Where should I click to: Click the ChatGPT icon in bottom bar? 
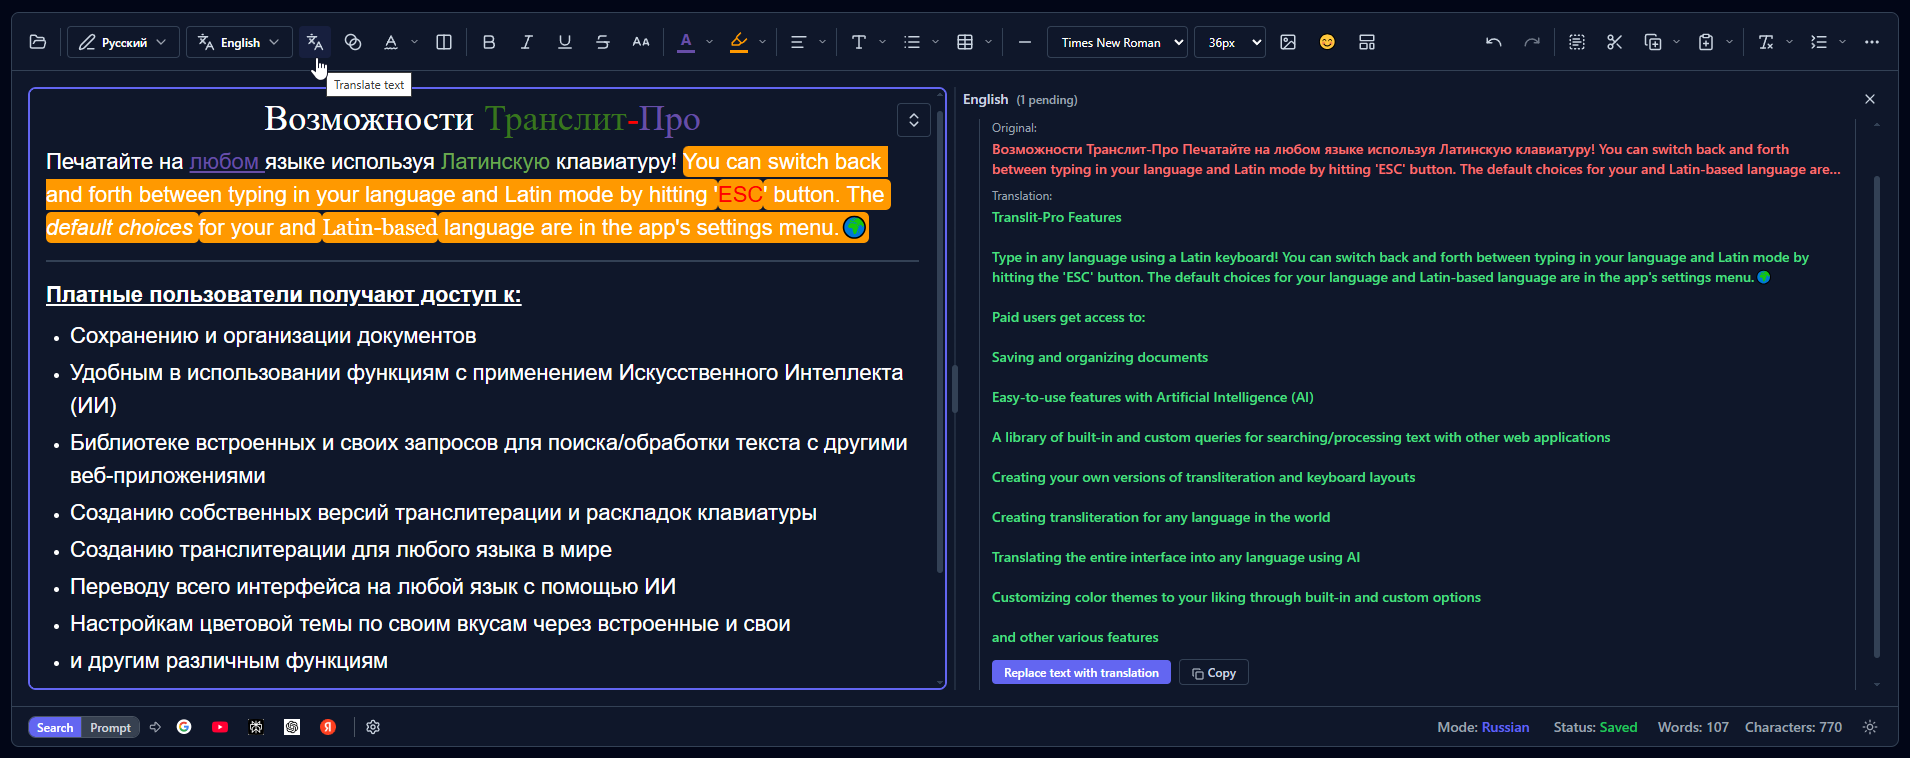292,727
